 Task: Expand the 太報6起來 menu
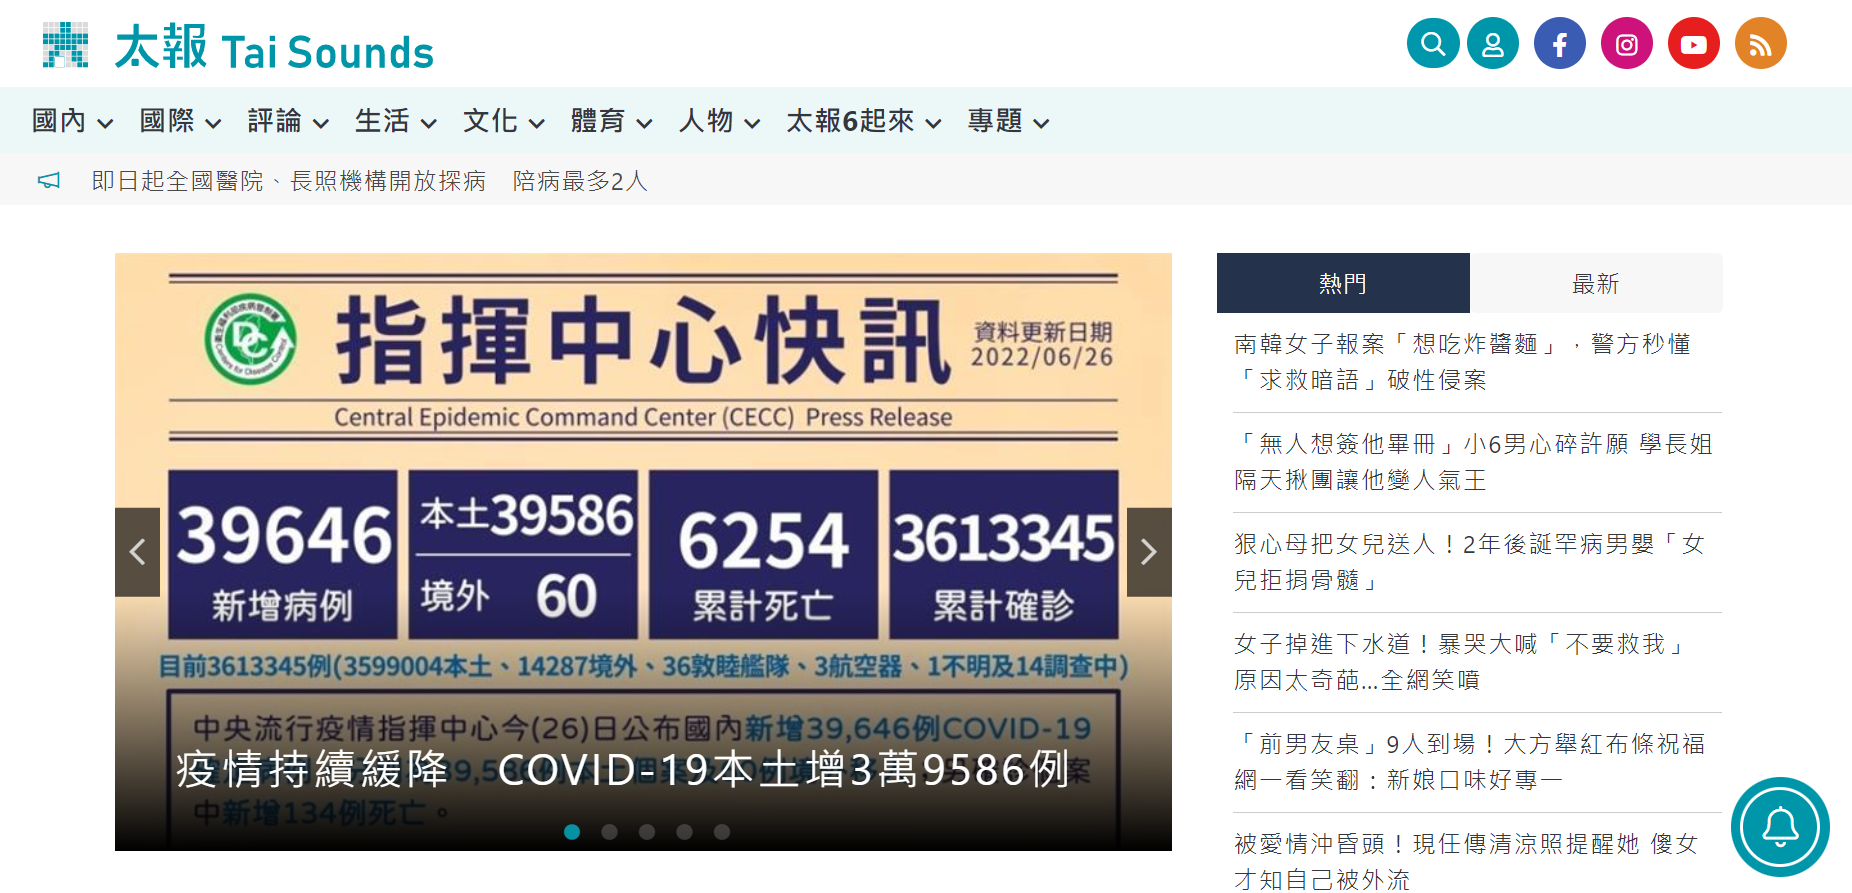pos(864,121)
